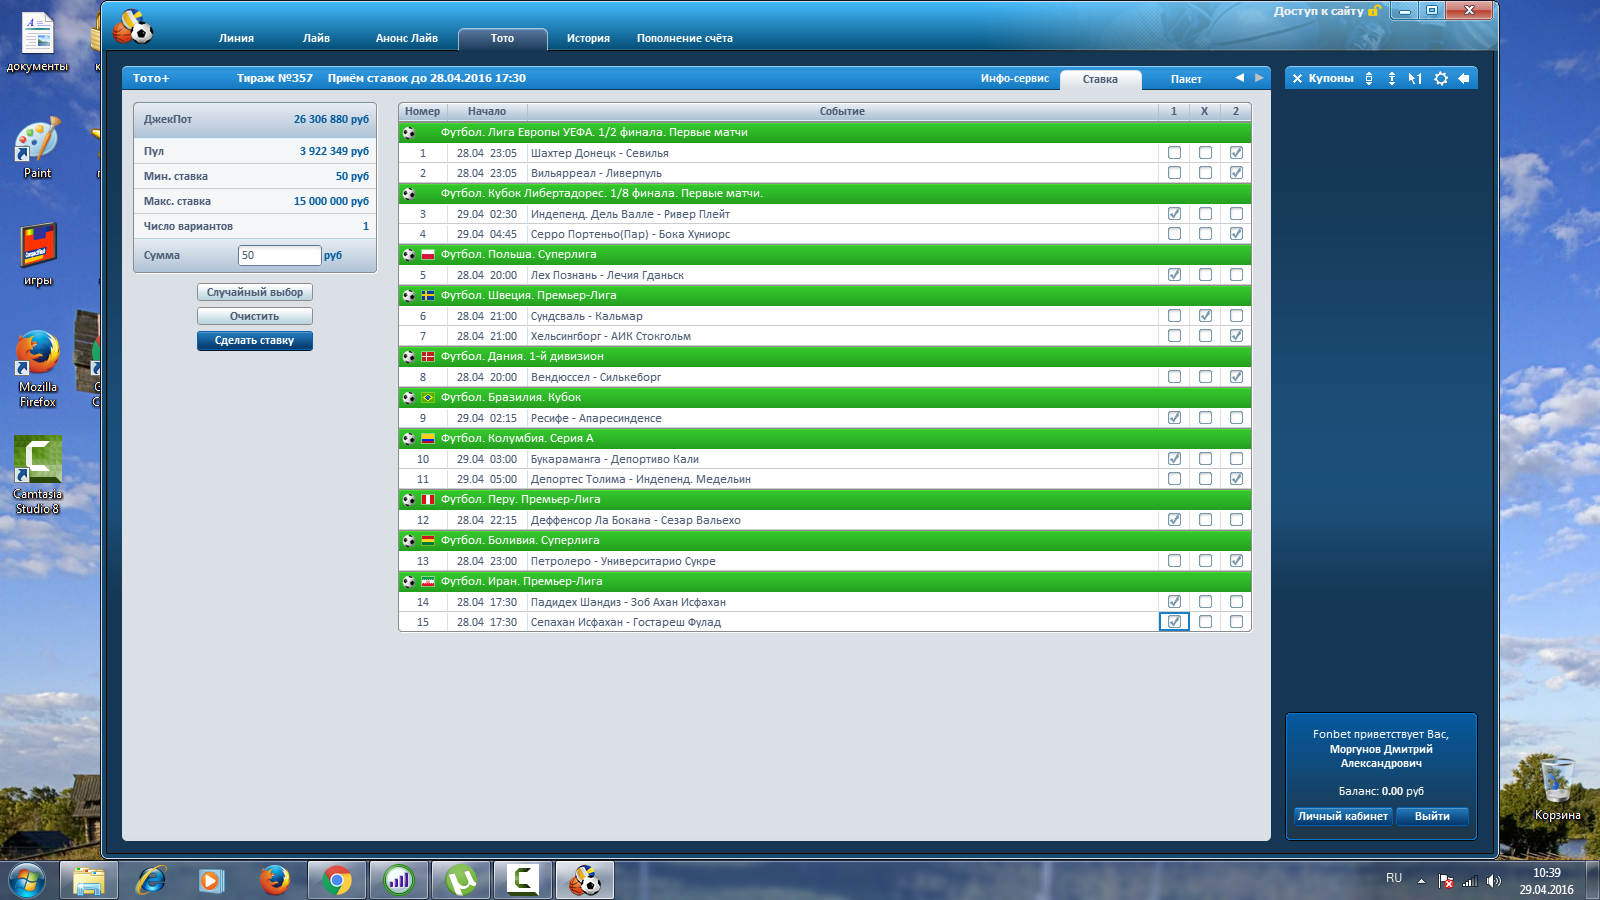This screenshot has height=900, width=1600.
Task: Click the Доступ к сайту link
Action: (1319, 11)
